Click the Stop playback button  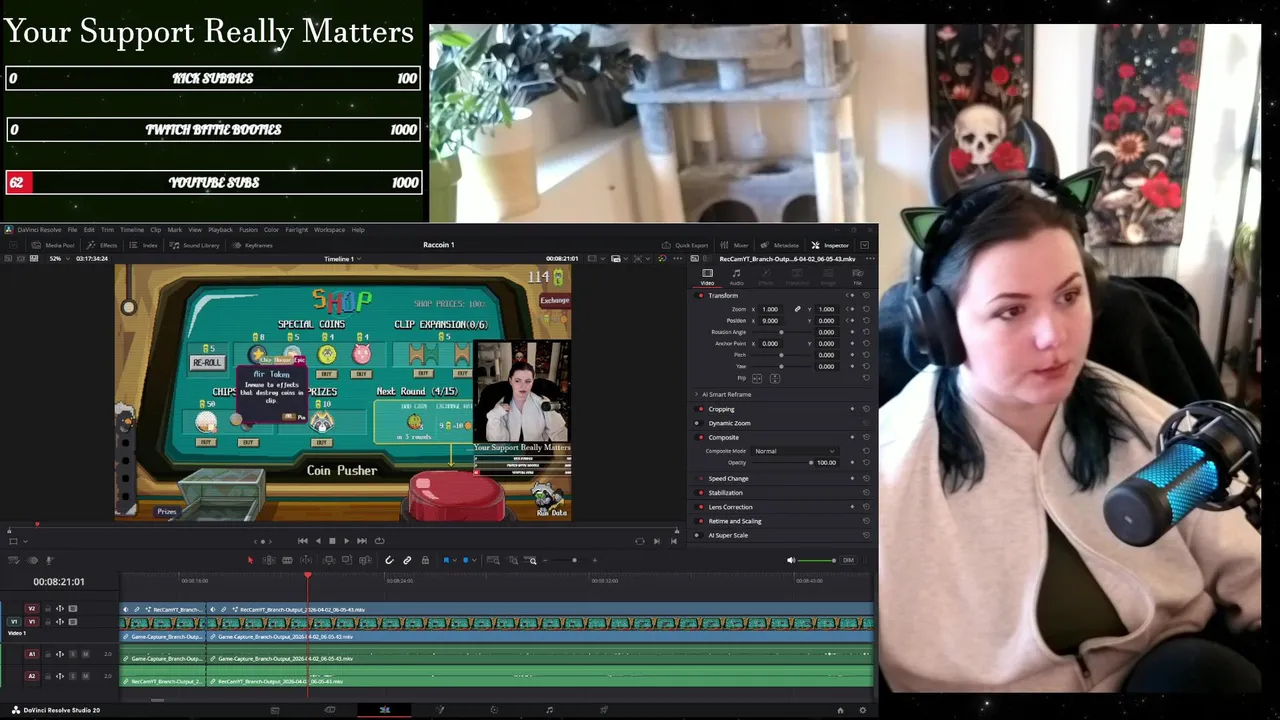click(332, 541)
